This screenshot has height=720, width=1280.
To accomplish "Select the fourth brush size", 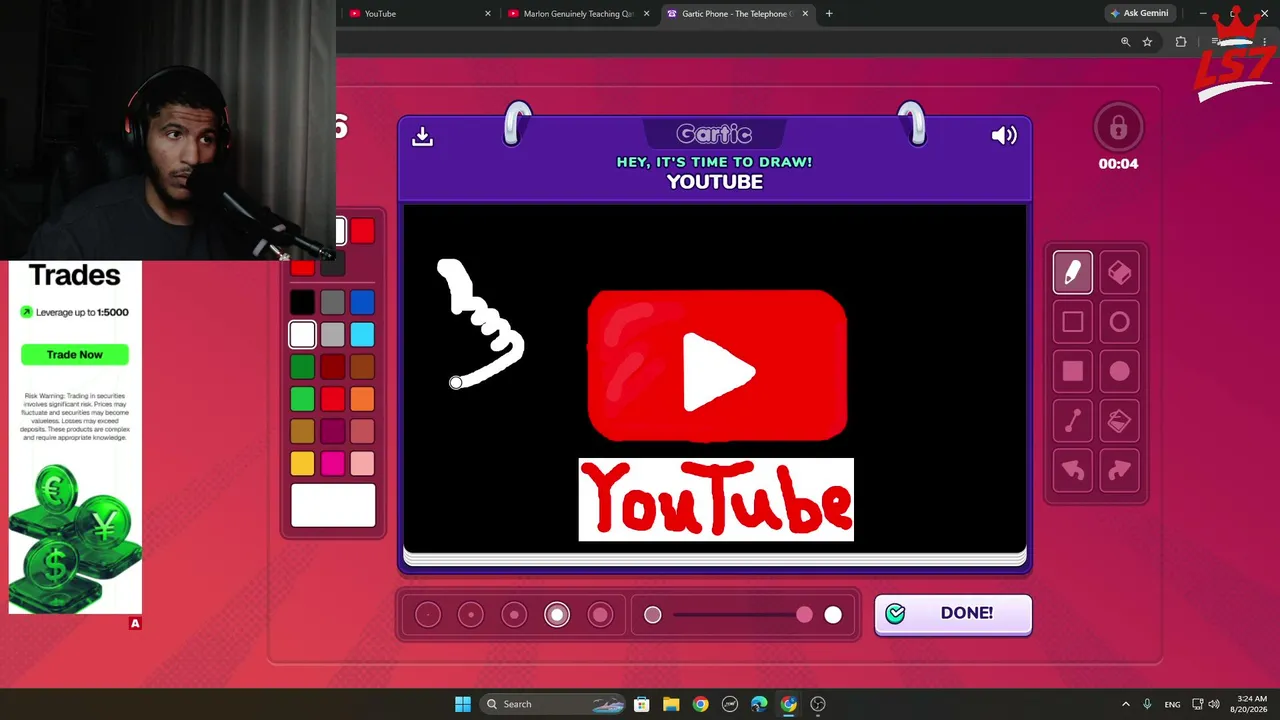I will [557, 615].
